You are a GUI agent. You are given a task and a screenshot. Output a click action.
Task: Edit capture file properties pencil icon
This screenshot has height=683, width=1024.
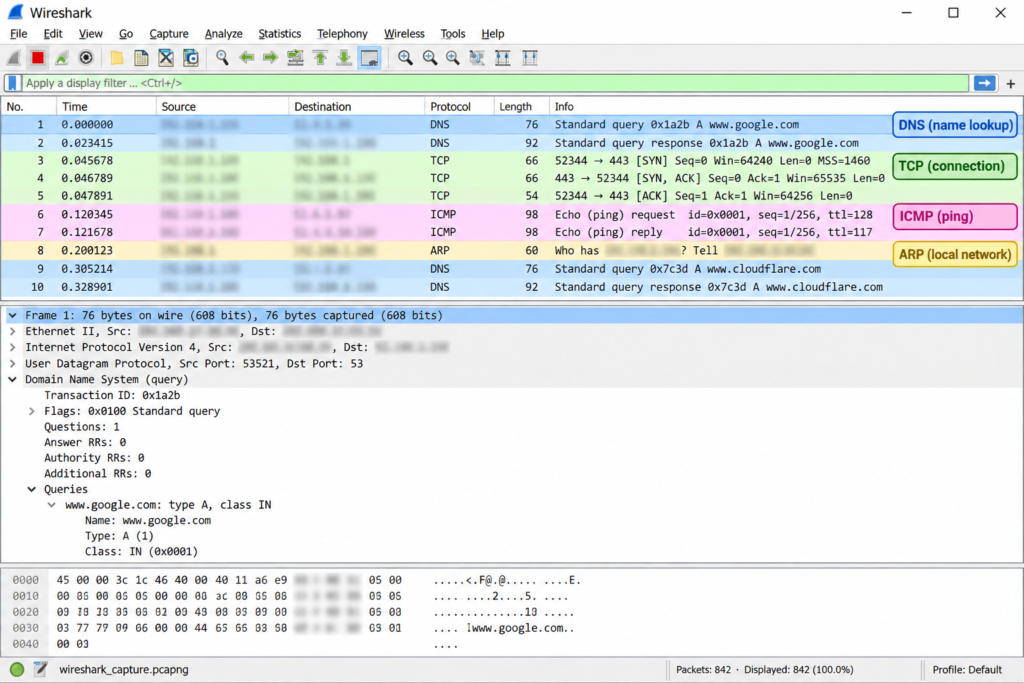point(40,669)
